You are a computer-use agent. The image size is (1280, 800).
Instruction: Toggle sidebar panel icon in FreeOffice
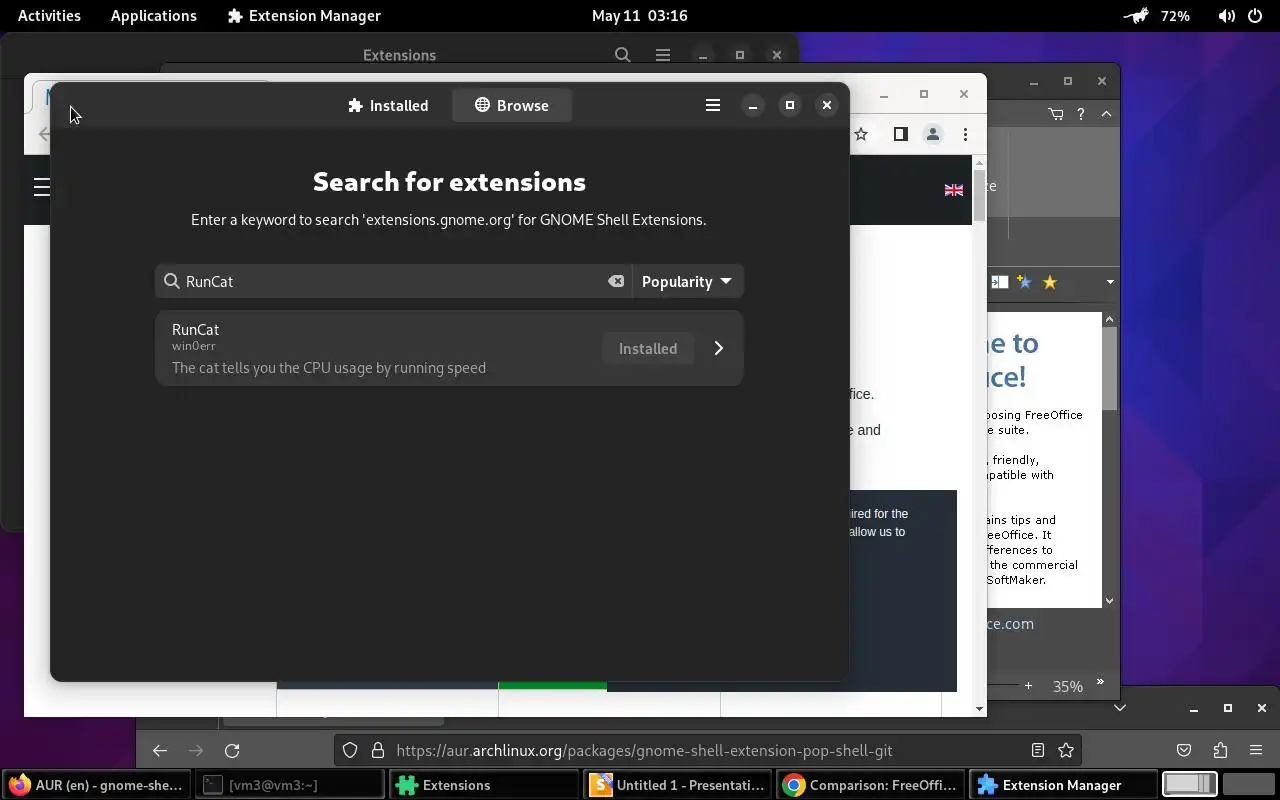999,282
